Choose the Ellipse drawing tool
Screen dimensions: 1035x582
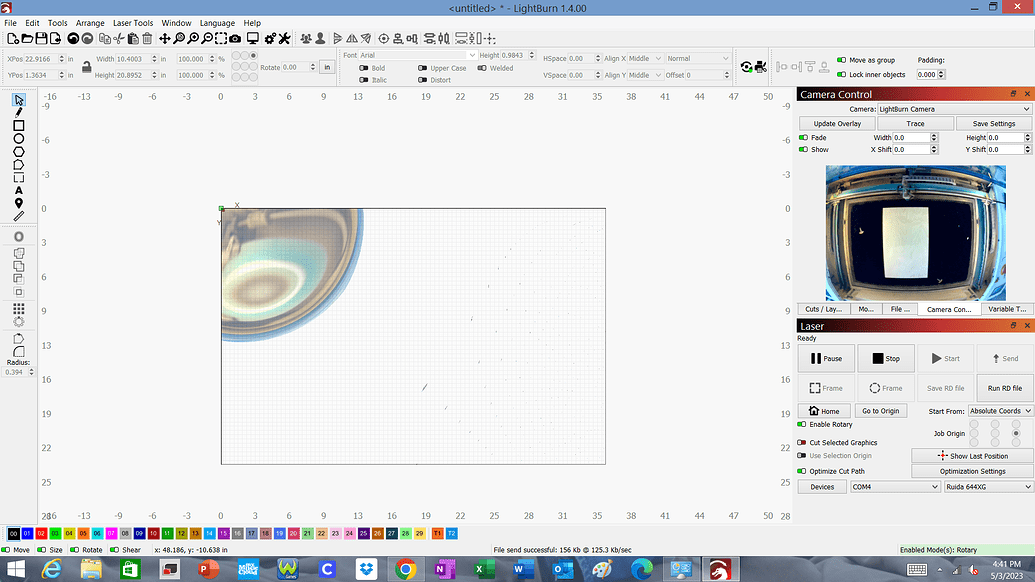pos(19,139)
